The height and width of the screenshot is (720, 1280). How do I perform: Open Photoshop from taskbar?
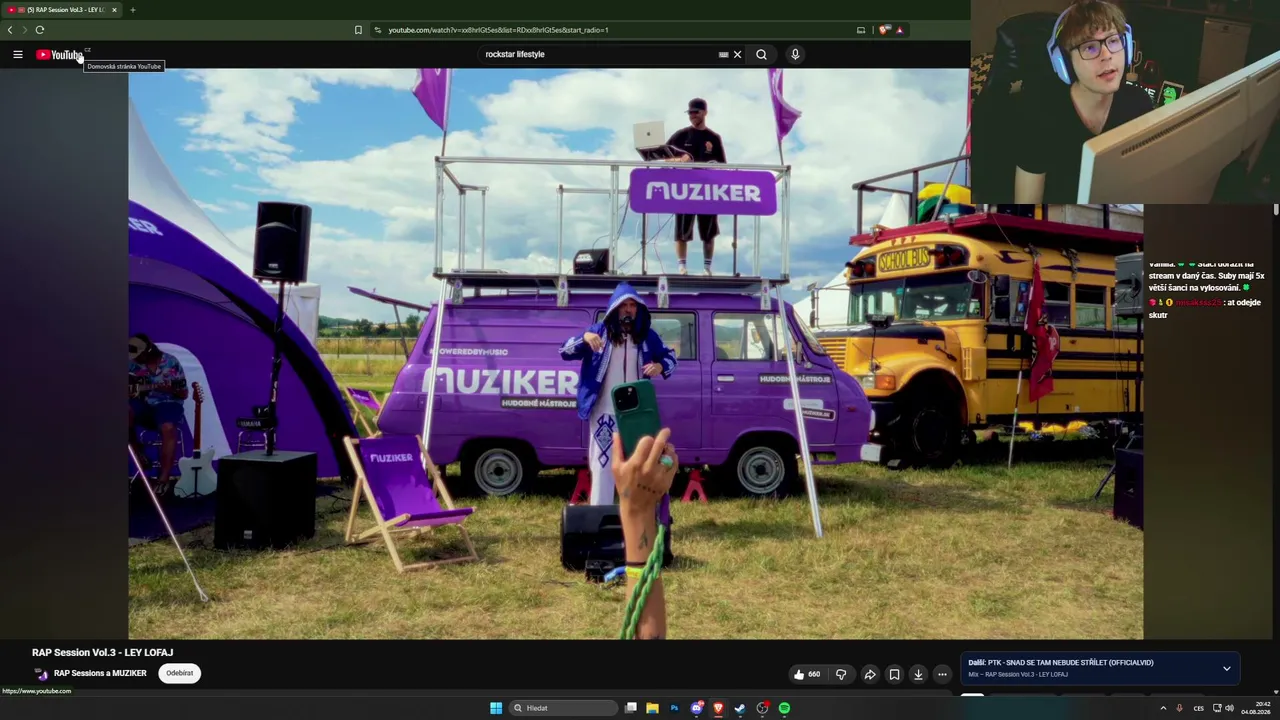tap(674, 708)
